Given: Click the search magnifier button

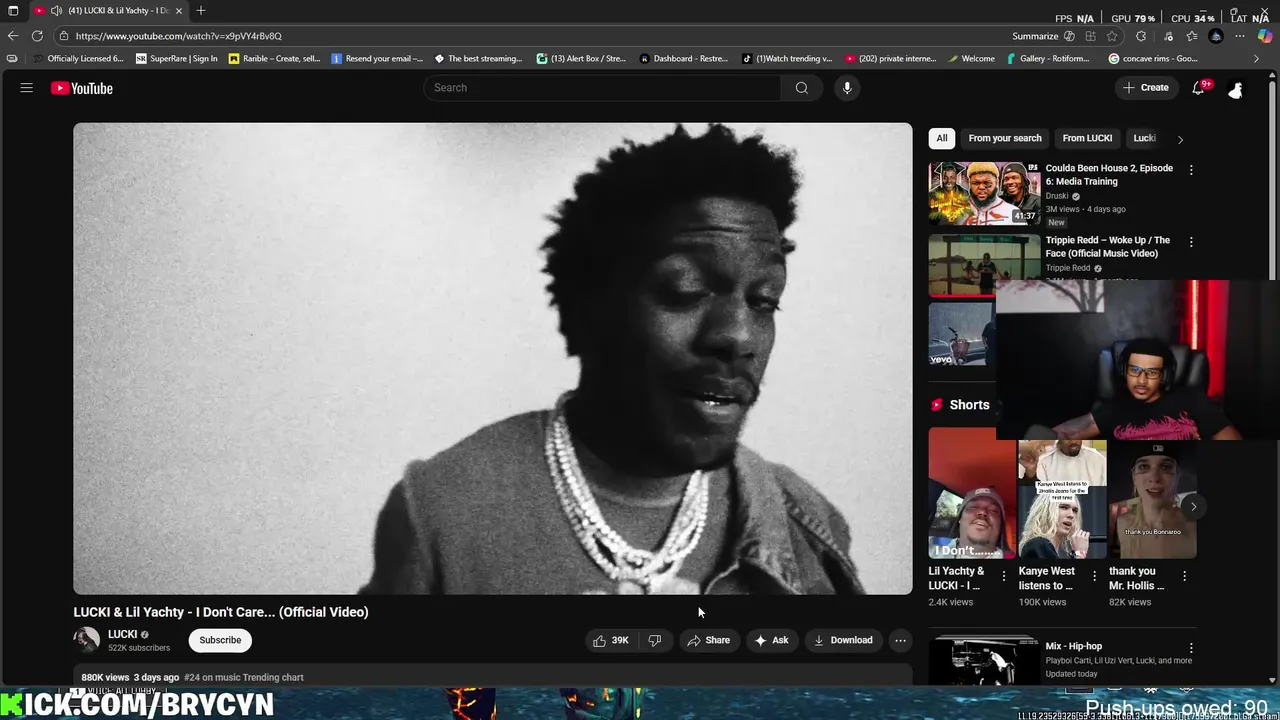Looking at the screenshot, I should [801, 88].
